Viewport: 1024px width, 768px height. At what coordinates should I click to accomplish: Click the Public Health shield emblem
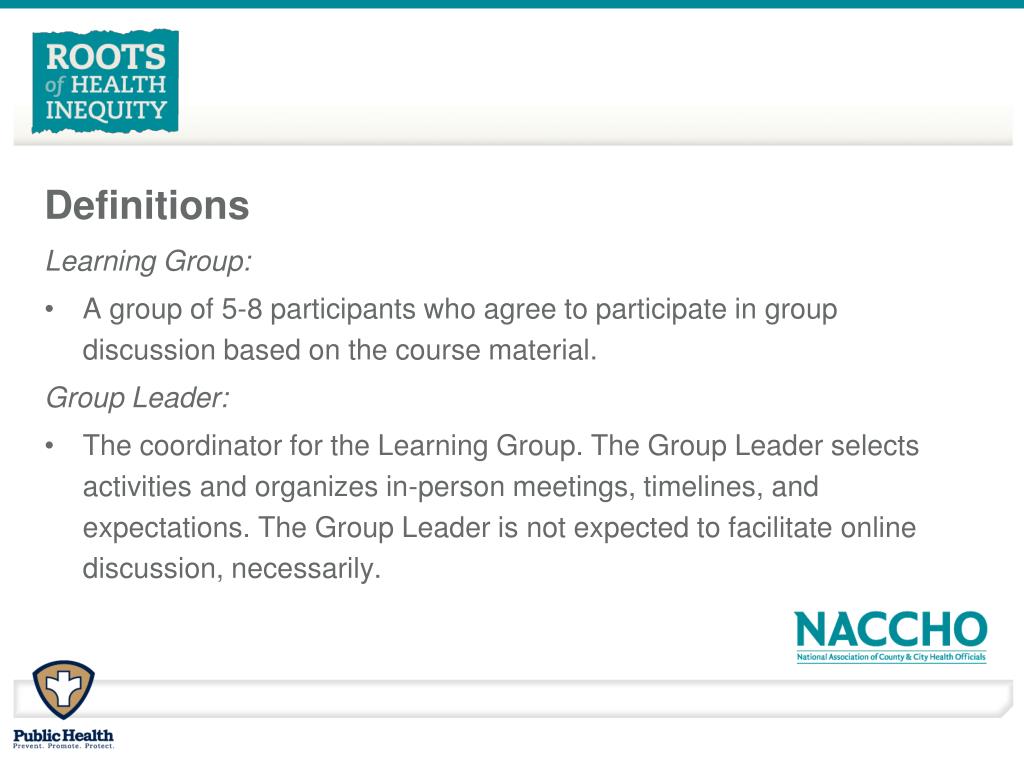click(x=64, y=690)
